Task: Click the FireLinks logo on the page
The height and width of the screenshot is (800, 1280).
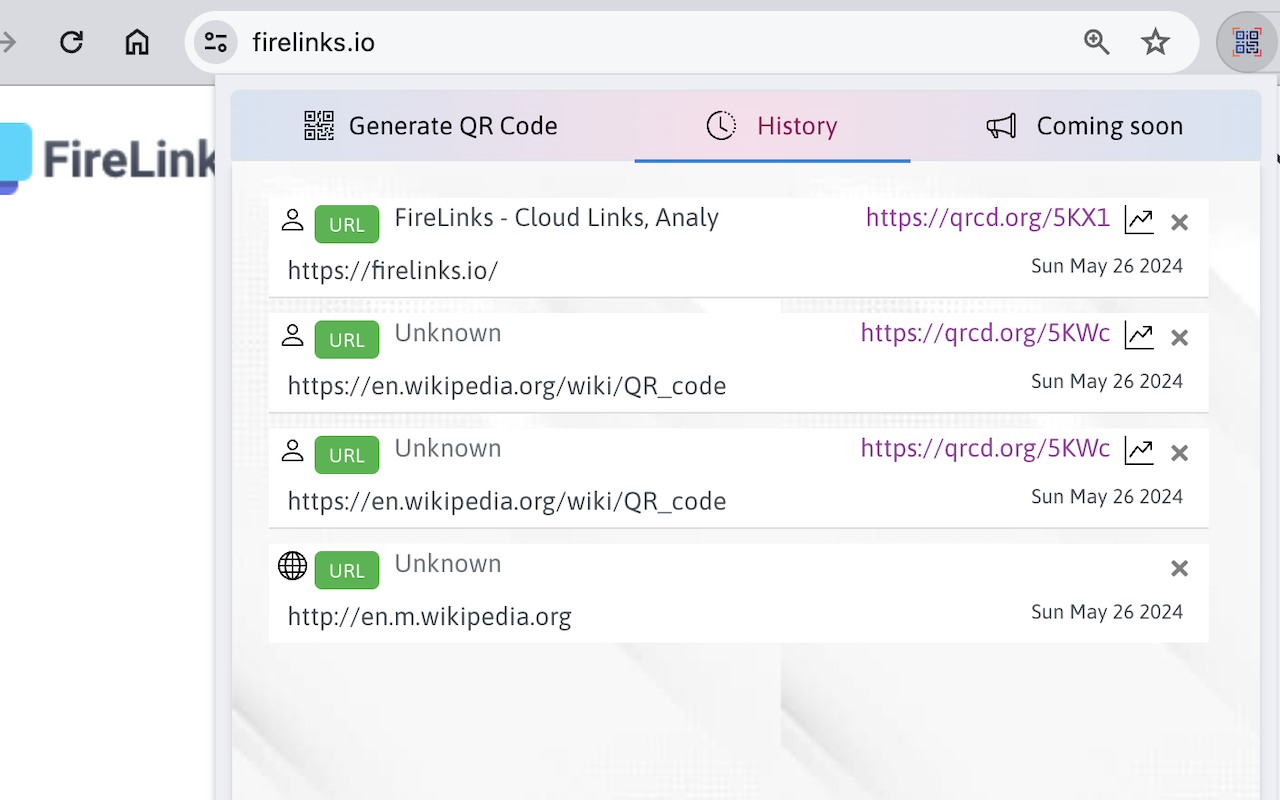Action: click(110, 158)
